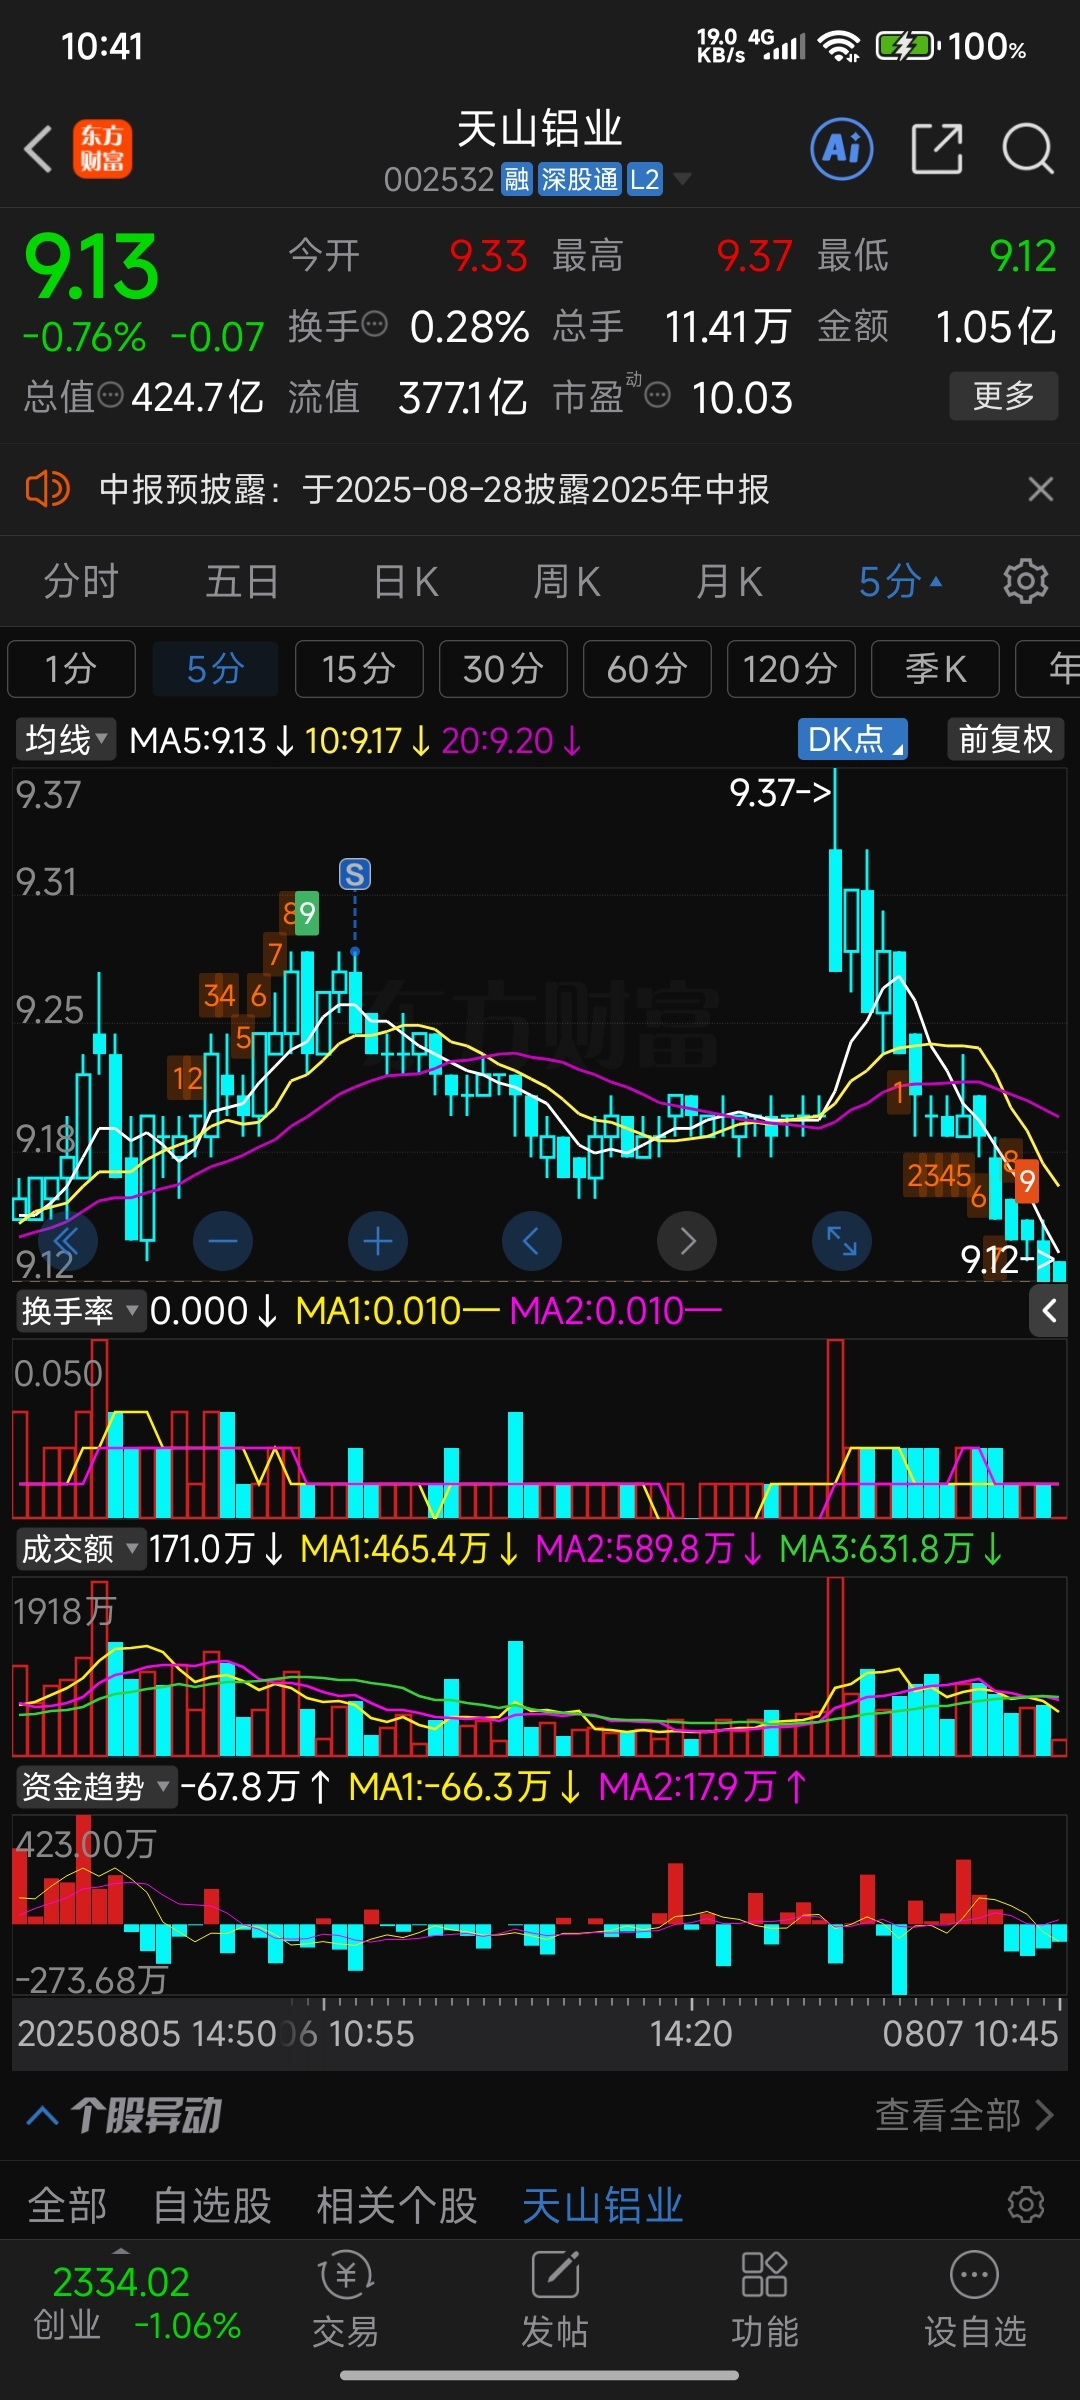This screenshot has height=2400, width=1080.
Task: Zoom in chart with plus button
Action: (377, 1242)
